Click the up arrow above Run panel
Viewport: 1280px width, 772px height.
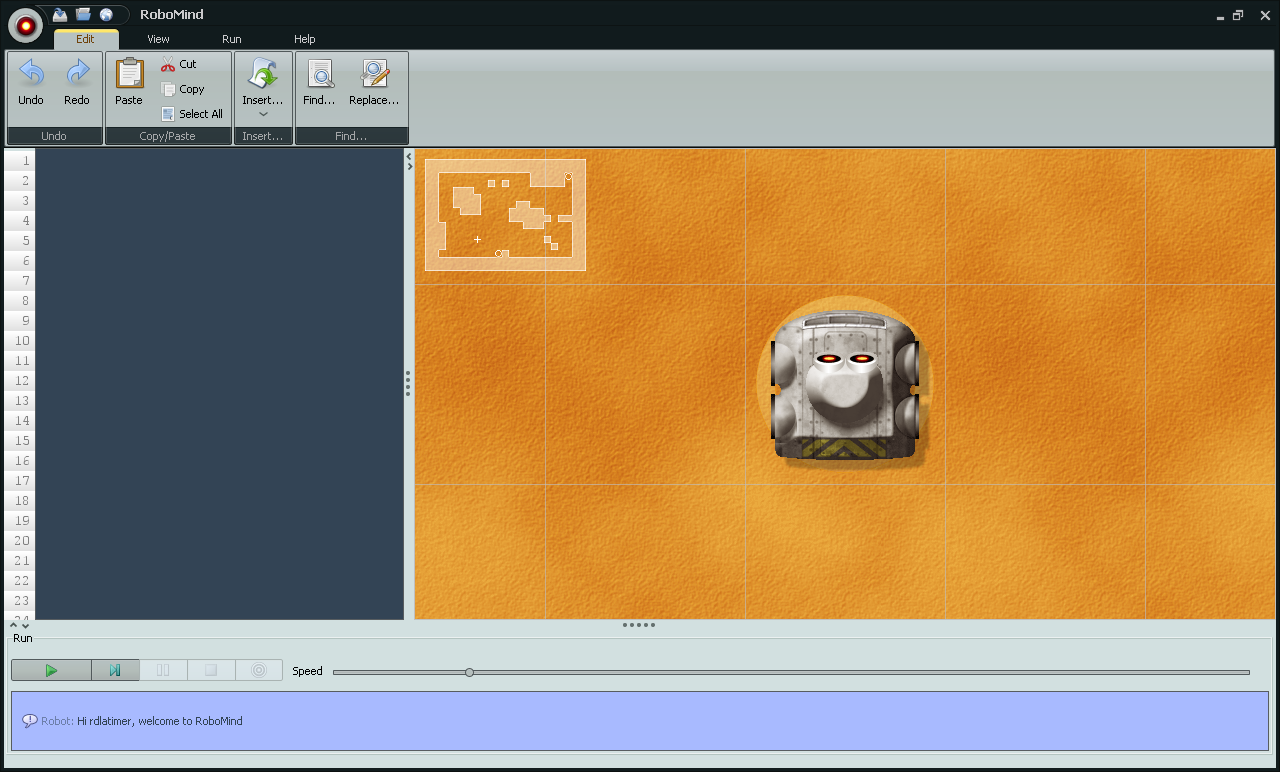(12, 625)
